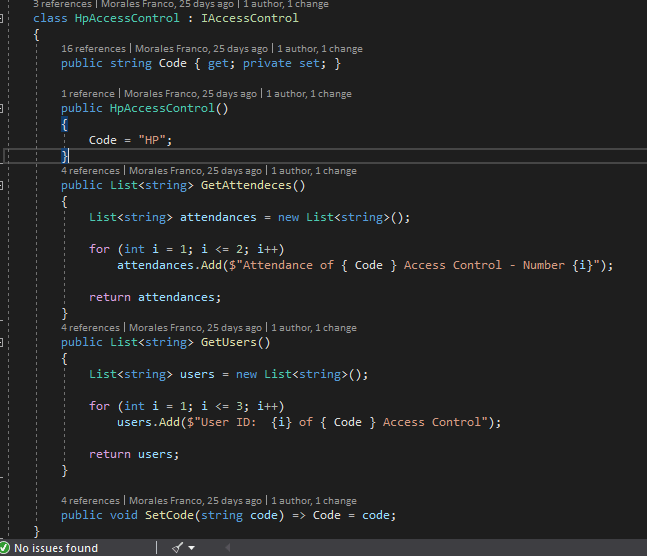Click the "void" return type of SetCode
Image resolution: width=647 pixels, height=556 pixels.
click(124, 516)
